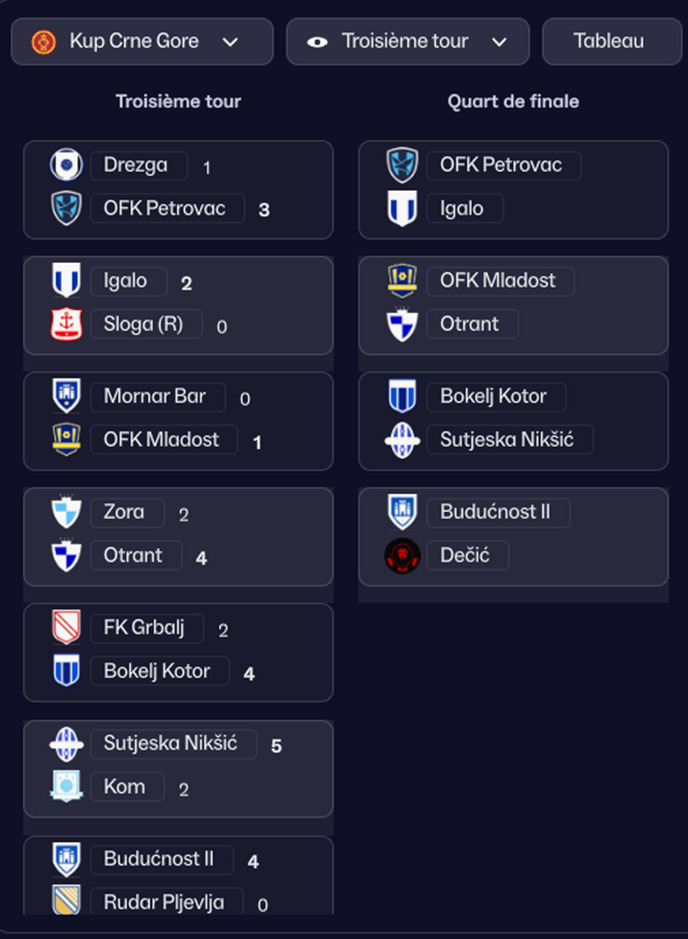Click the Sloga (R) club crest
Image resolution: width=688 pixels, height=939 pixels.
[x=66, y=325]
